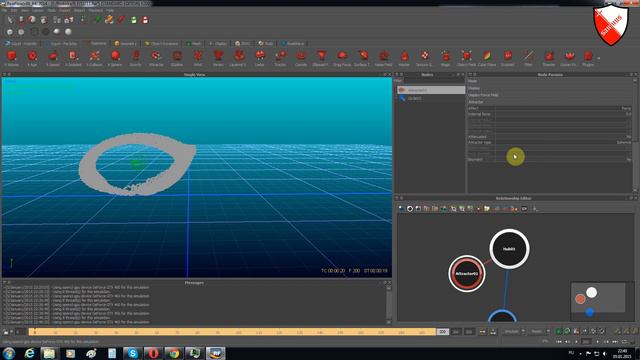Add a k Volume daemon from shelf
This screenshot has height=360, width=640.
(11, 58)
